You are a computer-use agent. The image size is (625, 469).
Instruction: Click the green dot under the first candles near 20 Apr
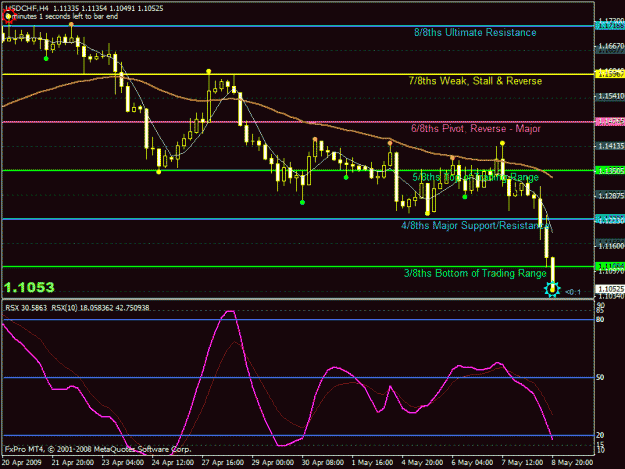46,59
